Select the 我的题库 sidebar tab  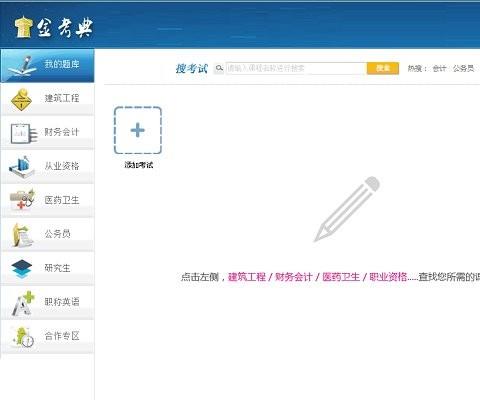[x=47, y=66]
